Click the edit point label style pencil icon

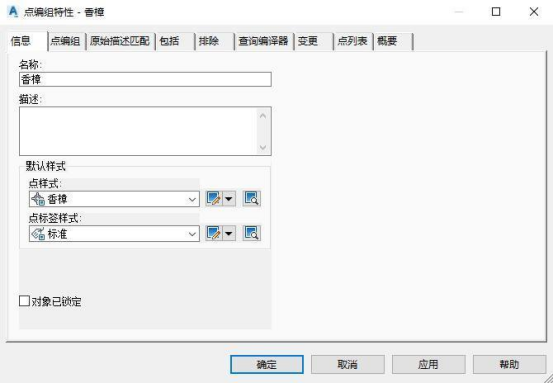pyautogui.click(x=214, y=233)
